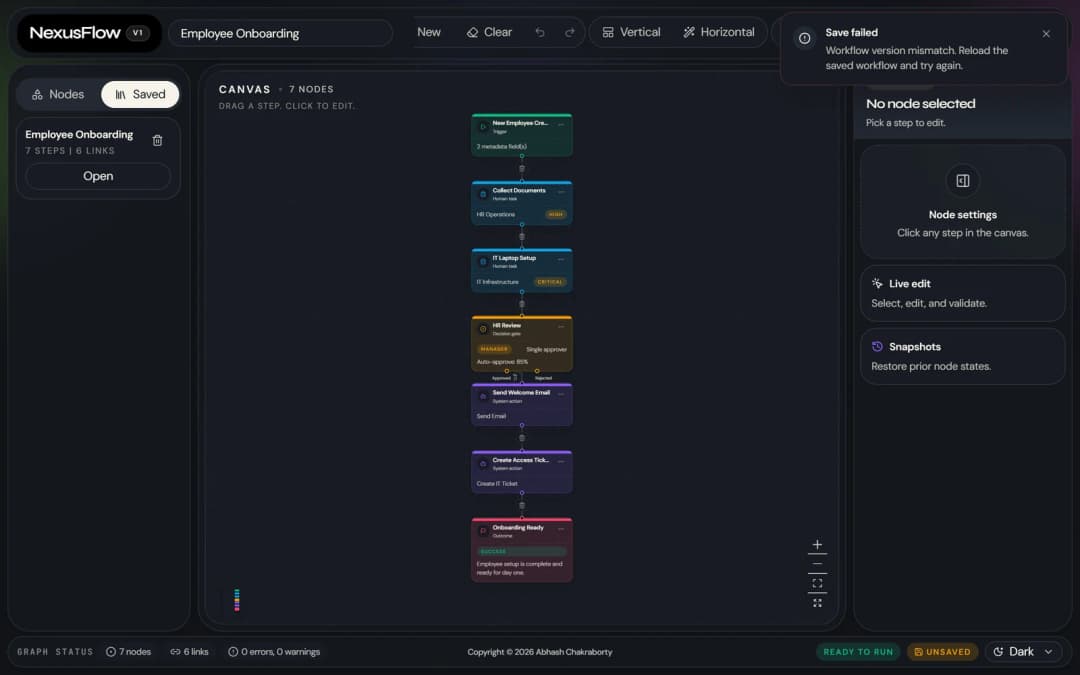Dismiss the Save failed notification
The width and height of the screenshot is (1080, 675).
coord(1046,33)
